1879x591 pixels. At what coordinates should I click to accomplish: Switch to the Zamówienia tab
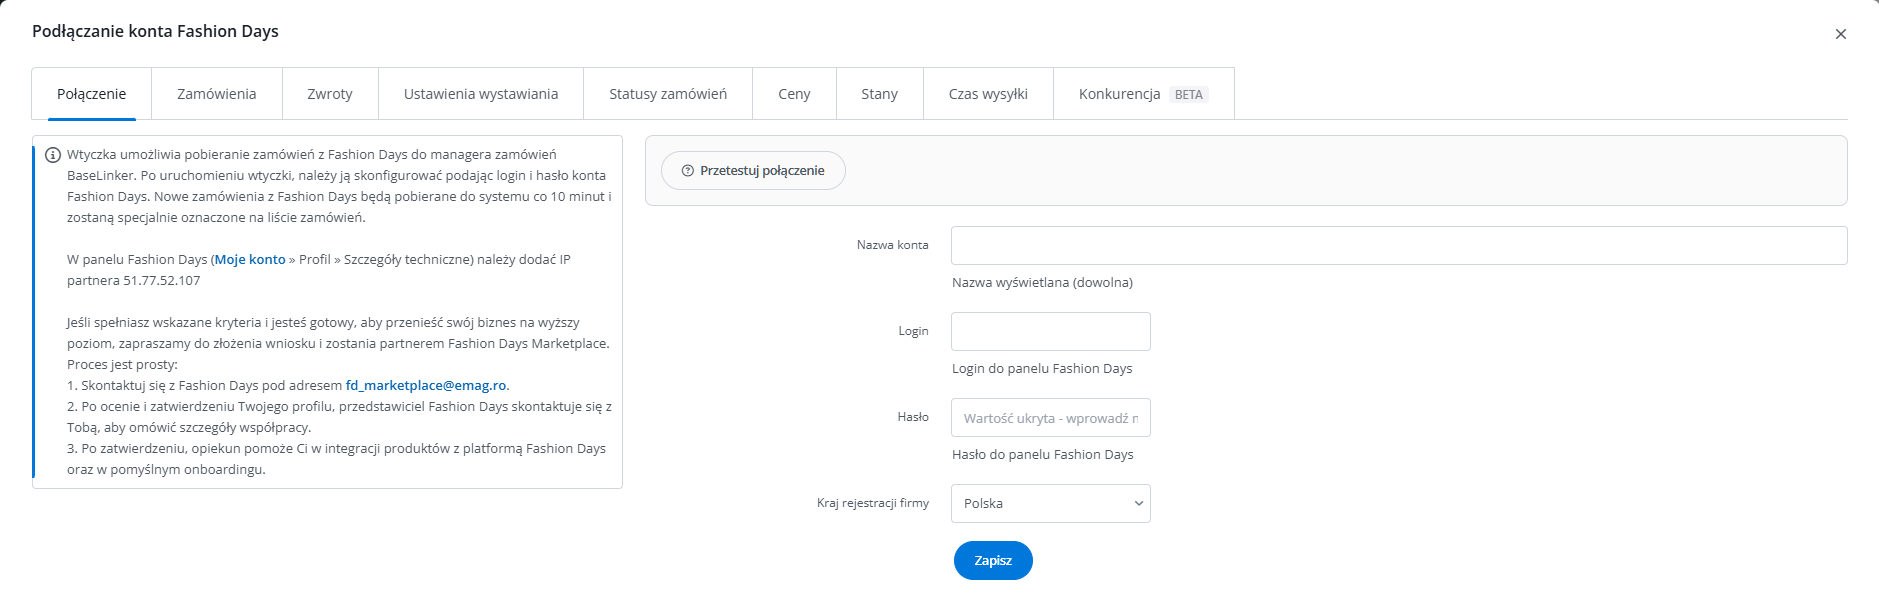coord(216,94)
